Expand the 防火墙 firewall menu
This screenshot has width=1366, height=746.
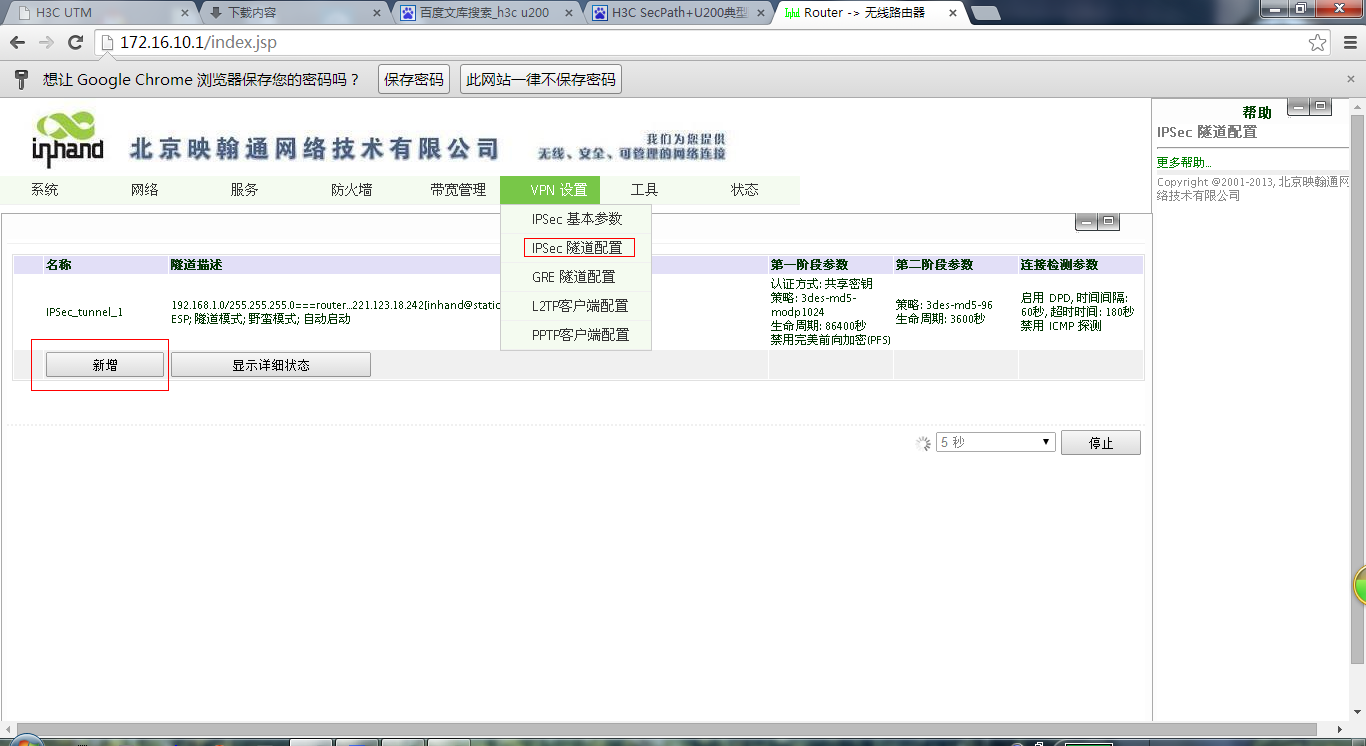tap(351, 190)
